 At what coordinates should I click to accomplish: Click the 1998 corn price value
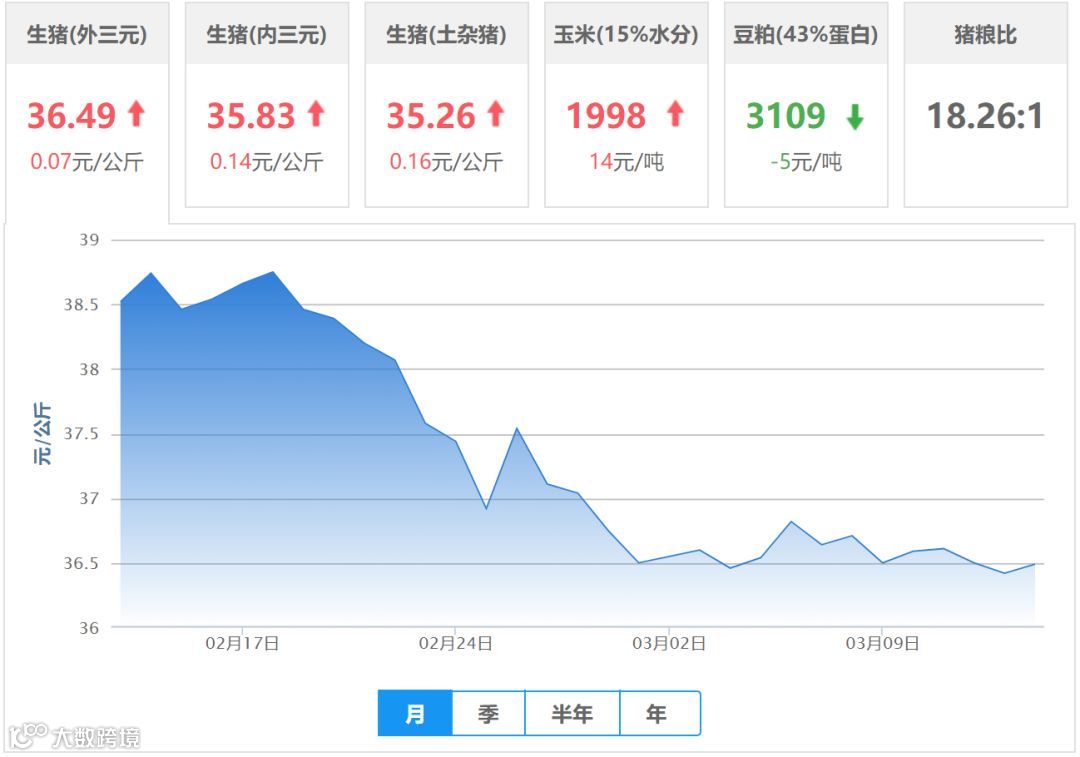pyautogui.click(x=606, y=116)
